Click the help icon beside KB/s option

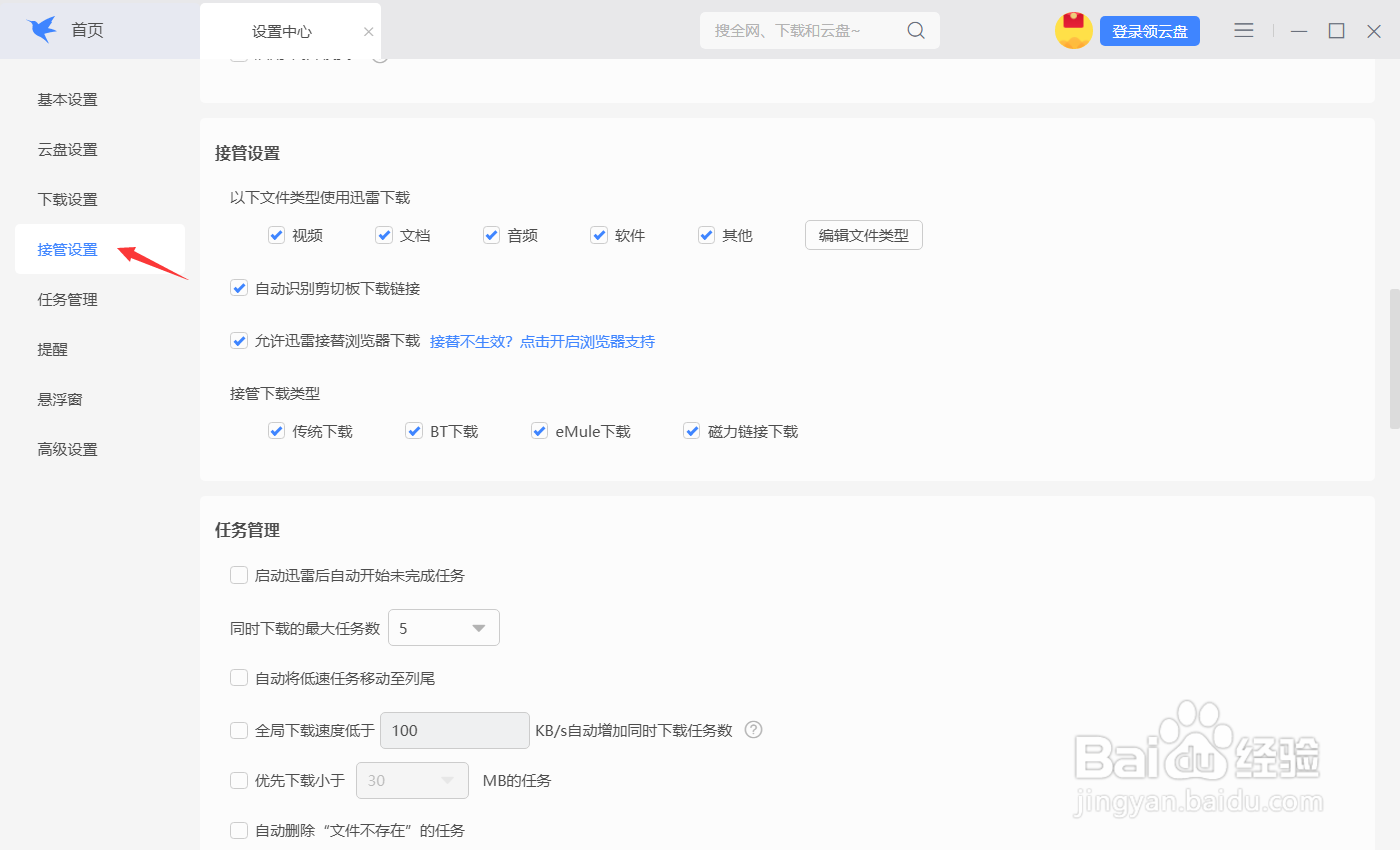point(754,730)
